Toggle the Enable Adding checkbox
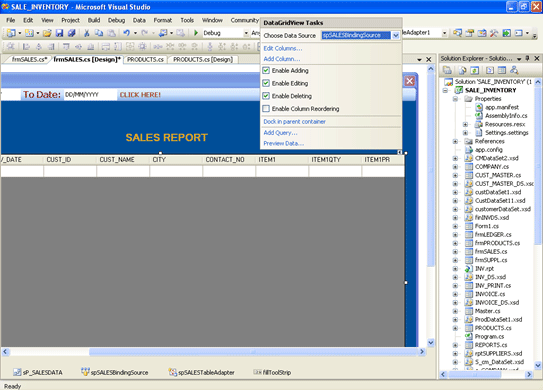Screen dimensions: 543x390 (266, 70)
